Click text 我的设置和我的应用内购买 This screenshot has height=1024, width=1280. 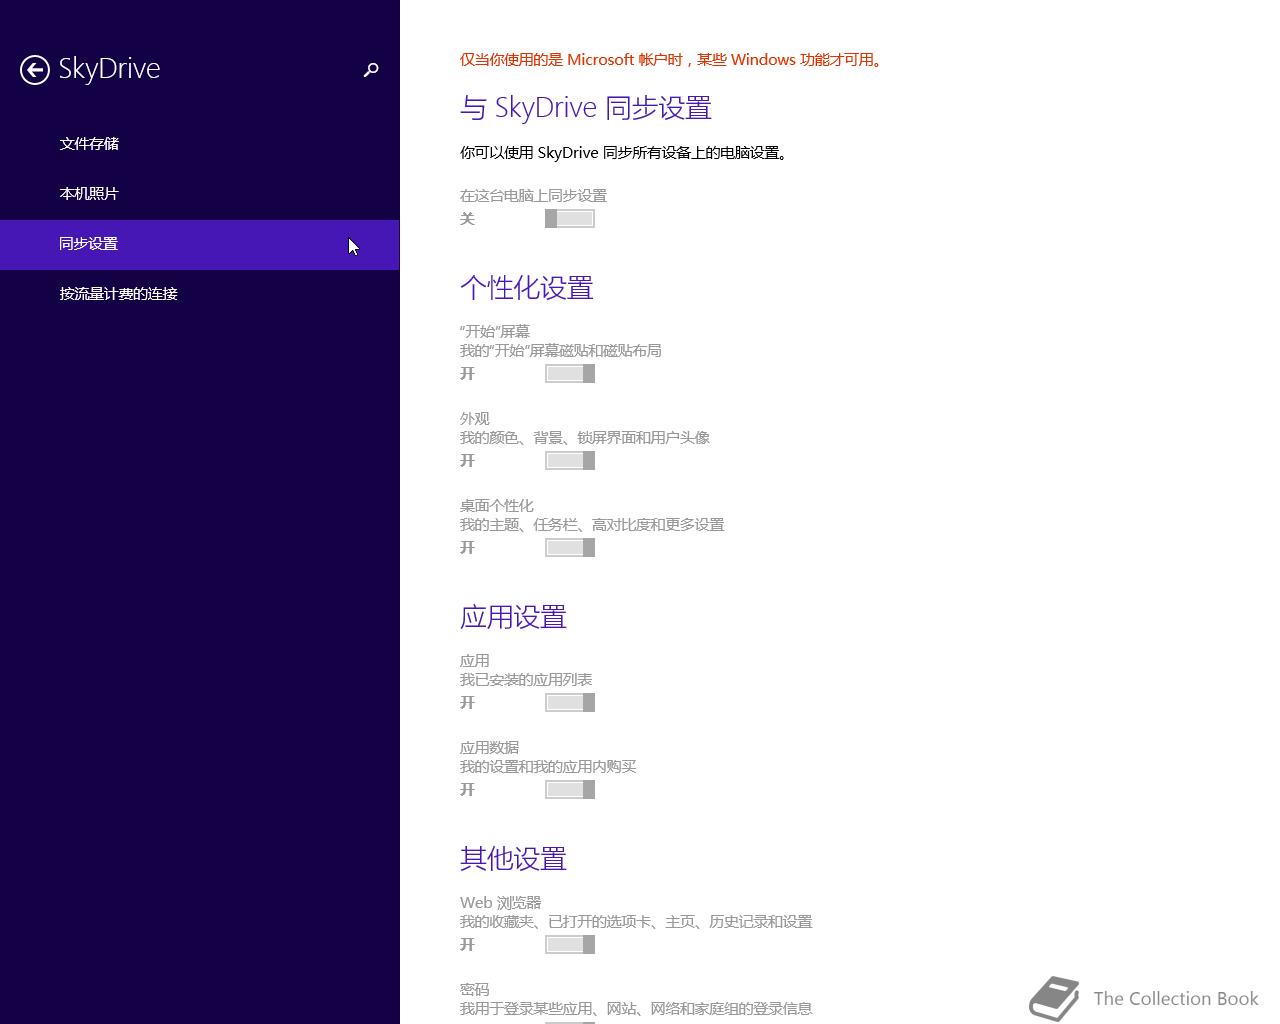click(548, 767)
